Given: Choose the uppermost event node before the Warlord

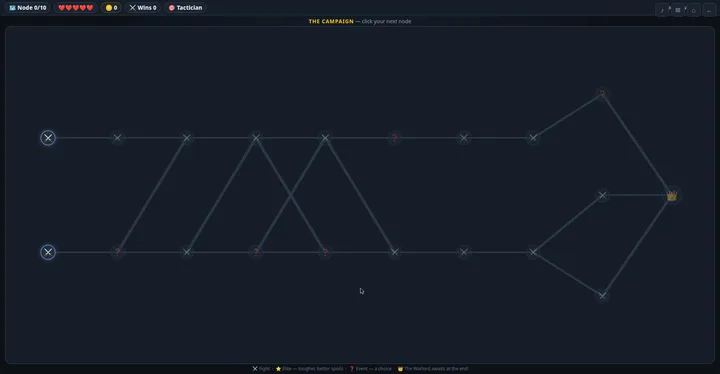Looking at the screenshot, I should tap(602, 94).
